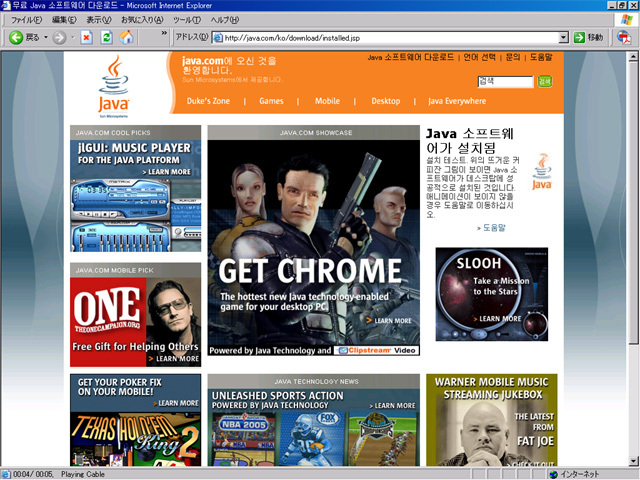Open the 表示(V) menu
Image resolution: width=640 pixels, height=480 pixels.
click(99, 20)
